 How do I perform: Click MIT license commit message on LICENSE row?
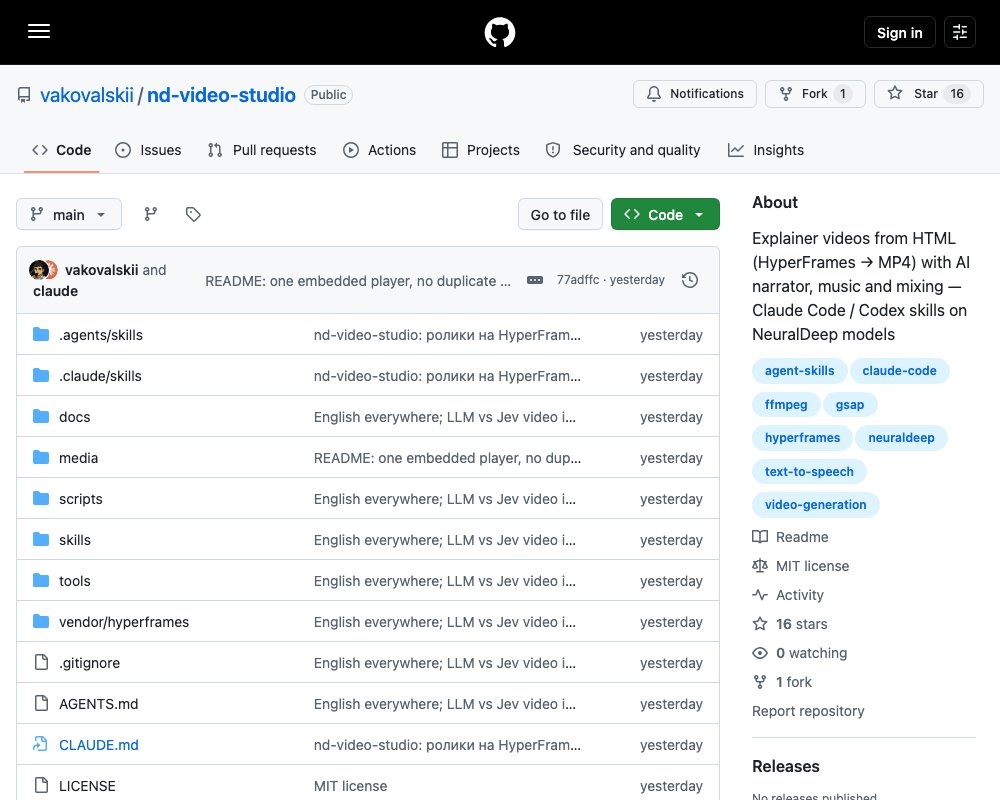pos(350,786)
